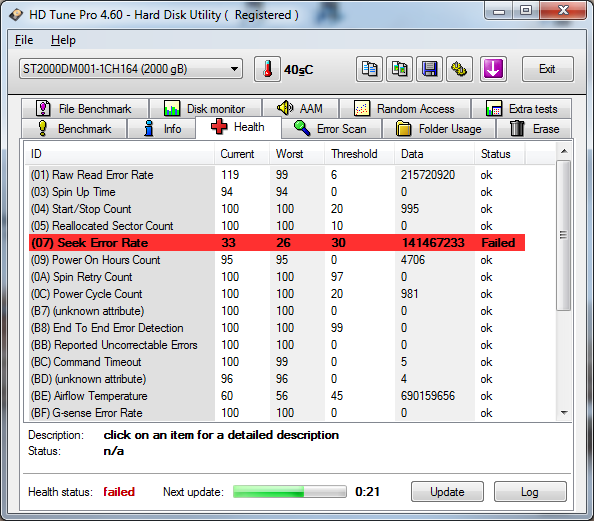Switch to the Error Scan tab
The height and width of the screenshot is (521, 594).
tap(331, 129)
